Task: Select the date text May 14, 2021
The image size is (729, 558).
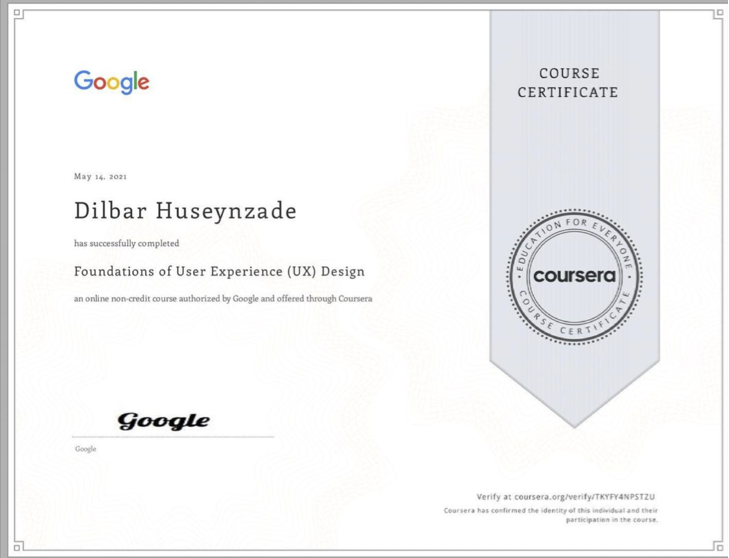Action: click(x=100, y=176)
